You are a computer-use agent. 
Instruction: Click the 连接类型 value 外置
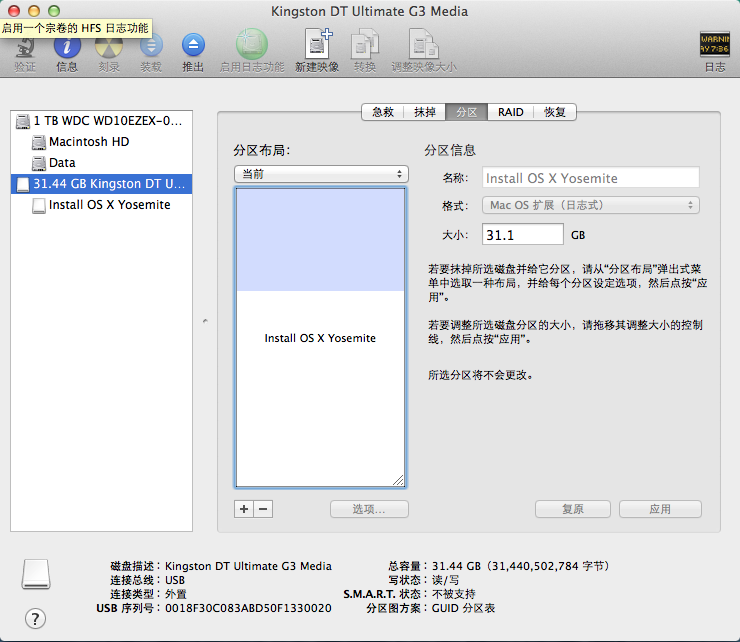[176, 594]
